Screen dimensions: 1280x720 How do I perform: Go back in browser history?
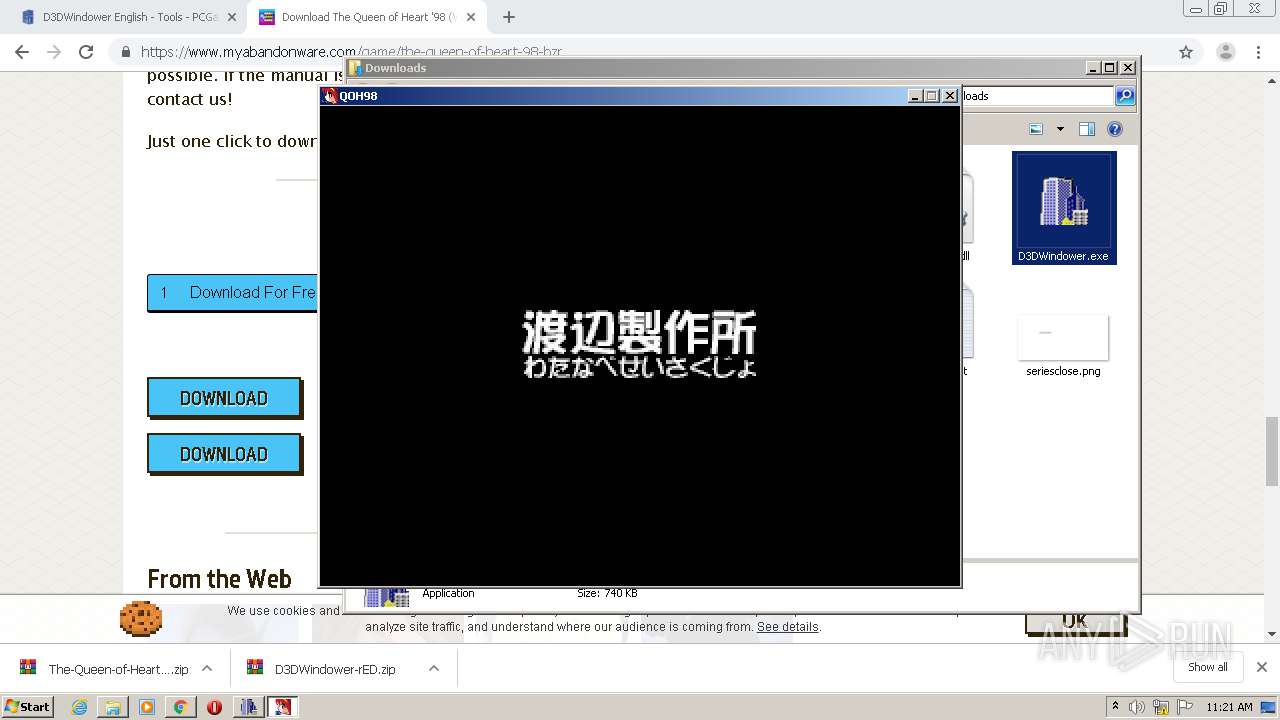click(22, 52)
